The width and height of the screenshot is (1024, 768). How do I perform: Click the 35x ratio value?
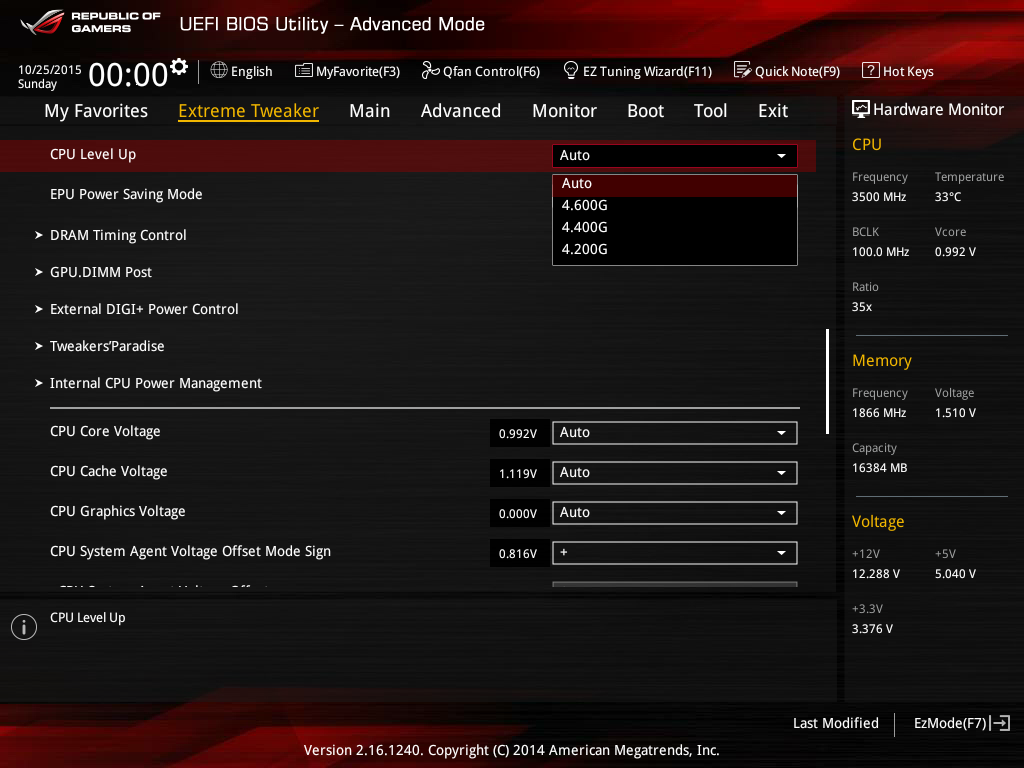tap(861, 306)
